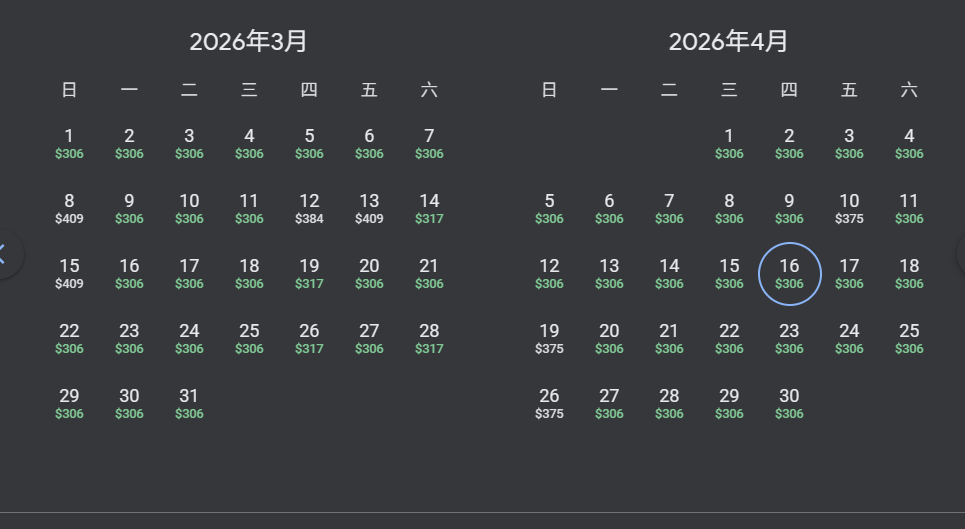This screenshot has width=965, height=529.
Task: Select March 1, 2026 priced at $306
Action: 69,143
